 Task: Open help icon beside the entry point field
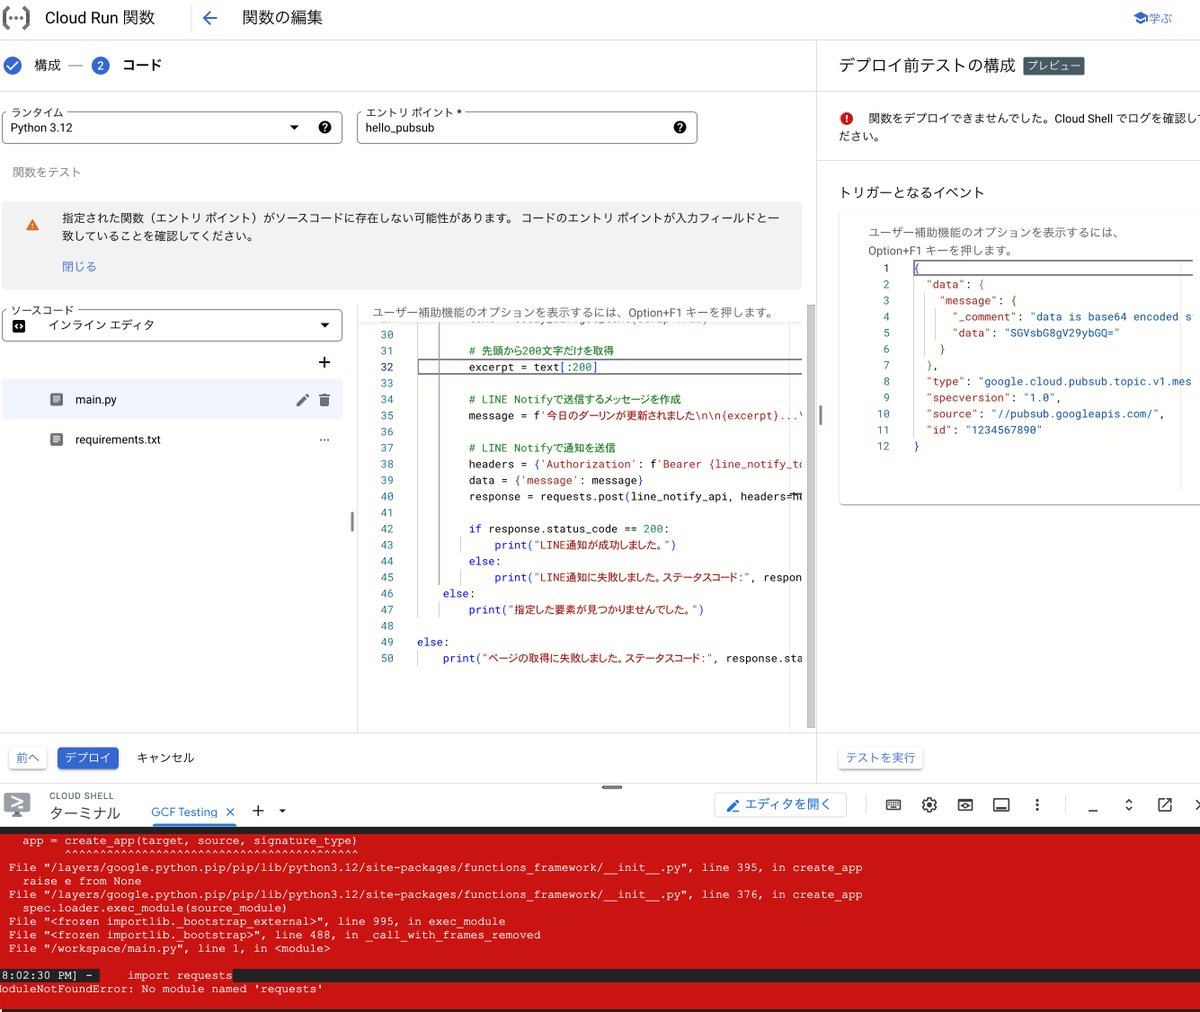click(x=680, y=128)
